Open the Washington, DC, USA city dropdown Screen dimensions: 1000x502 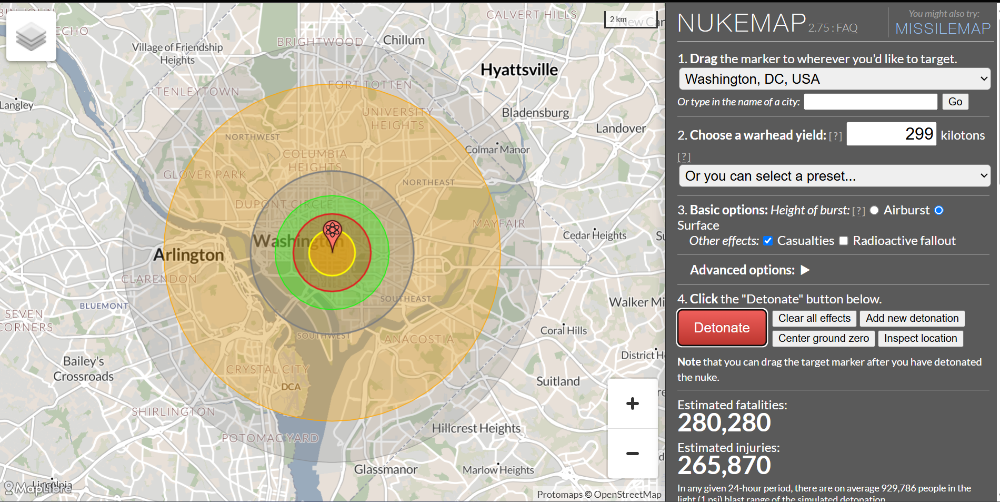click(x=834, y=79)
